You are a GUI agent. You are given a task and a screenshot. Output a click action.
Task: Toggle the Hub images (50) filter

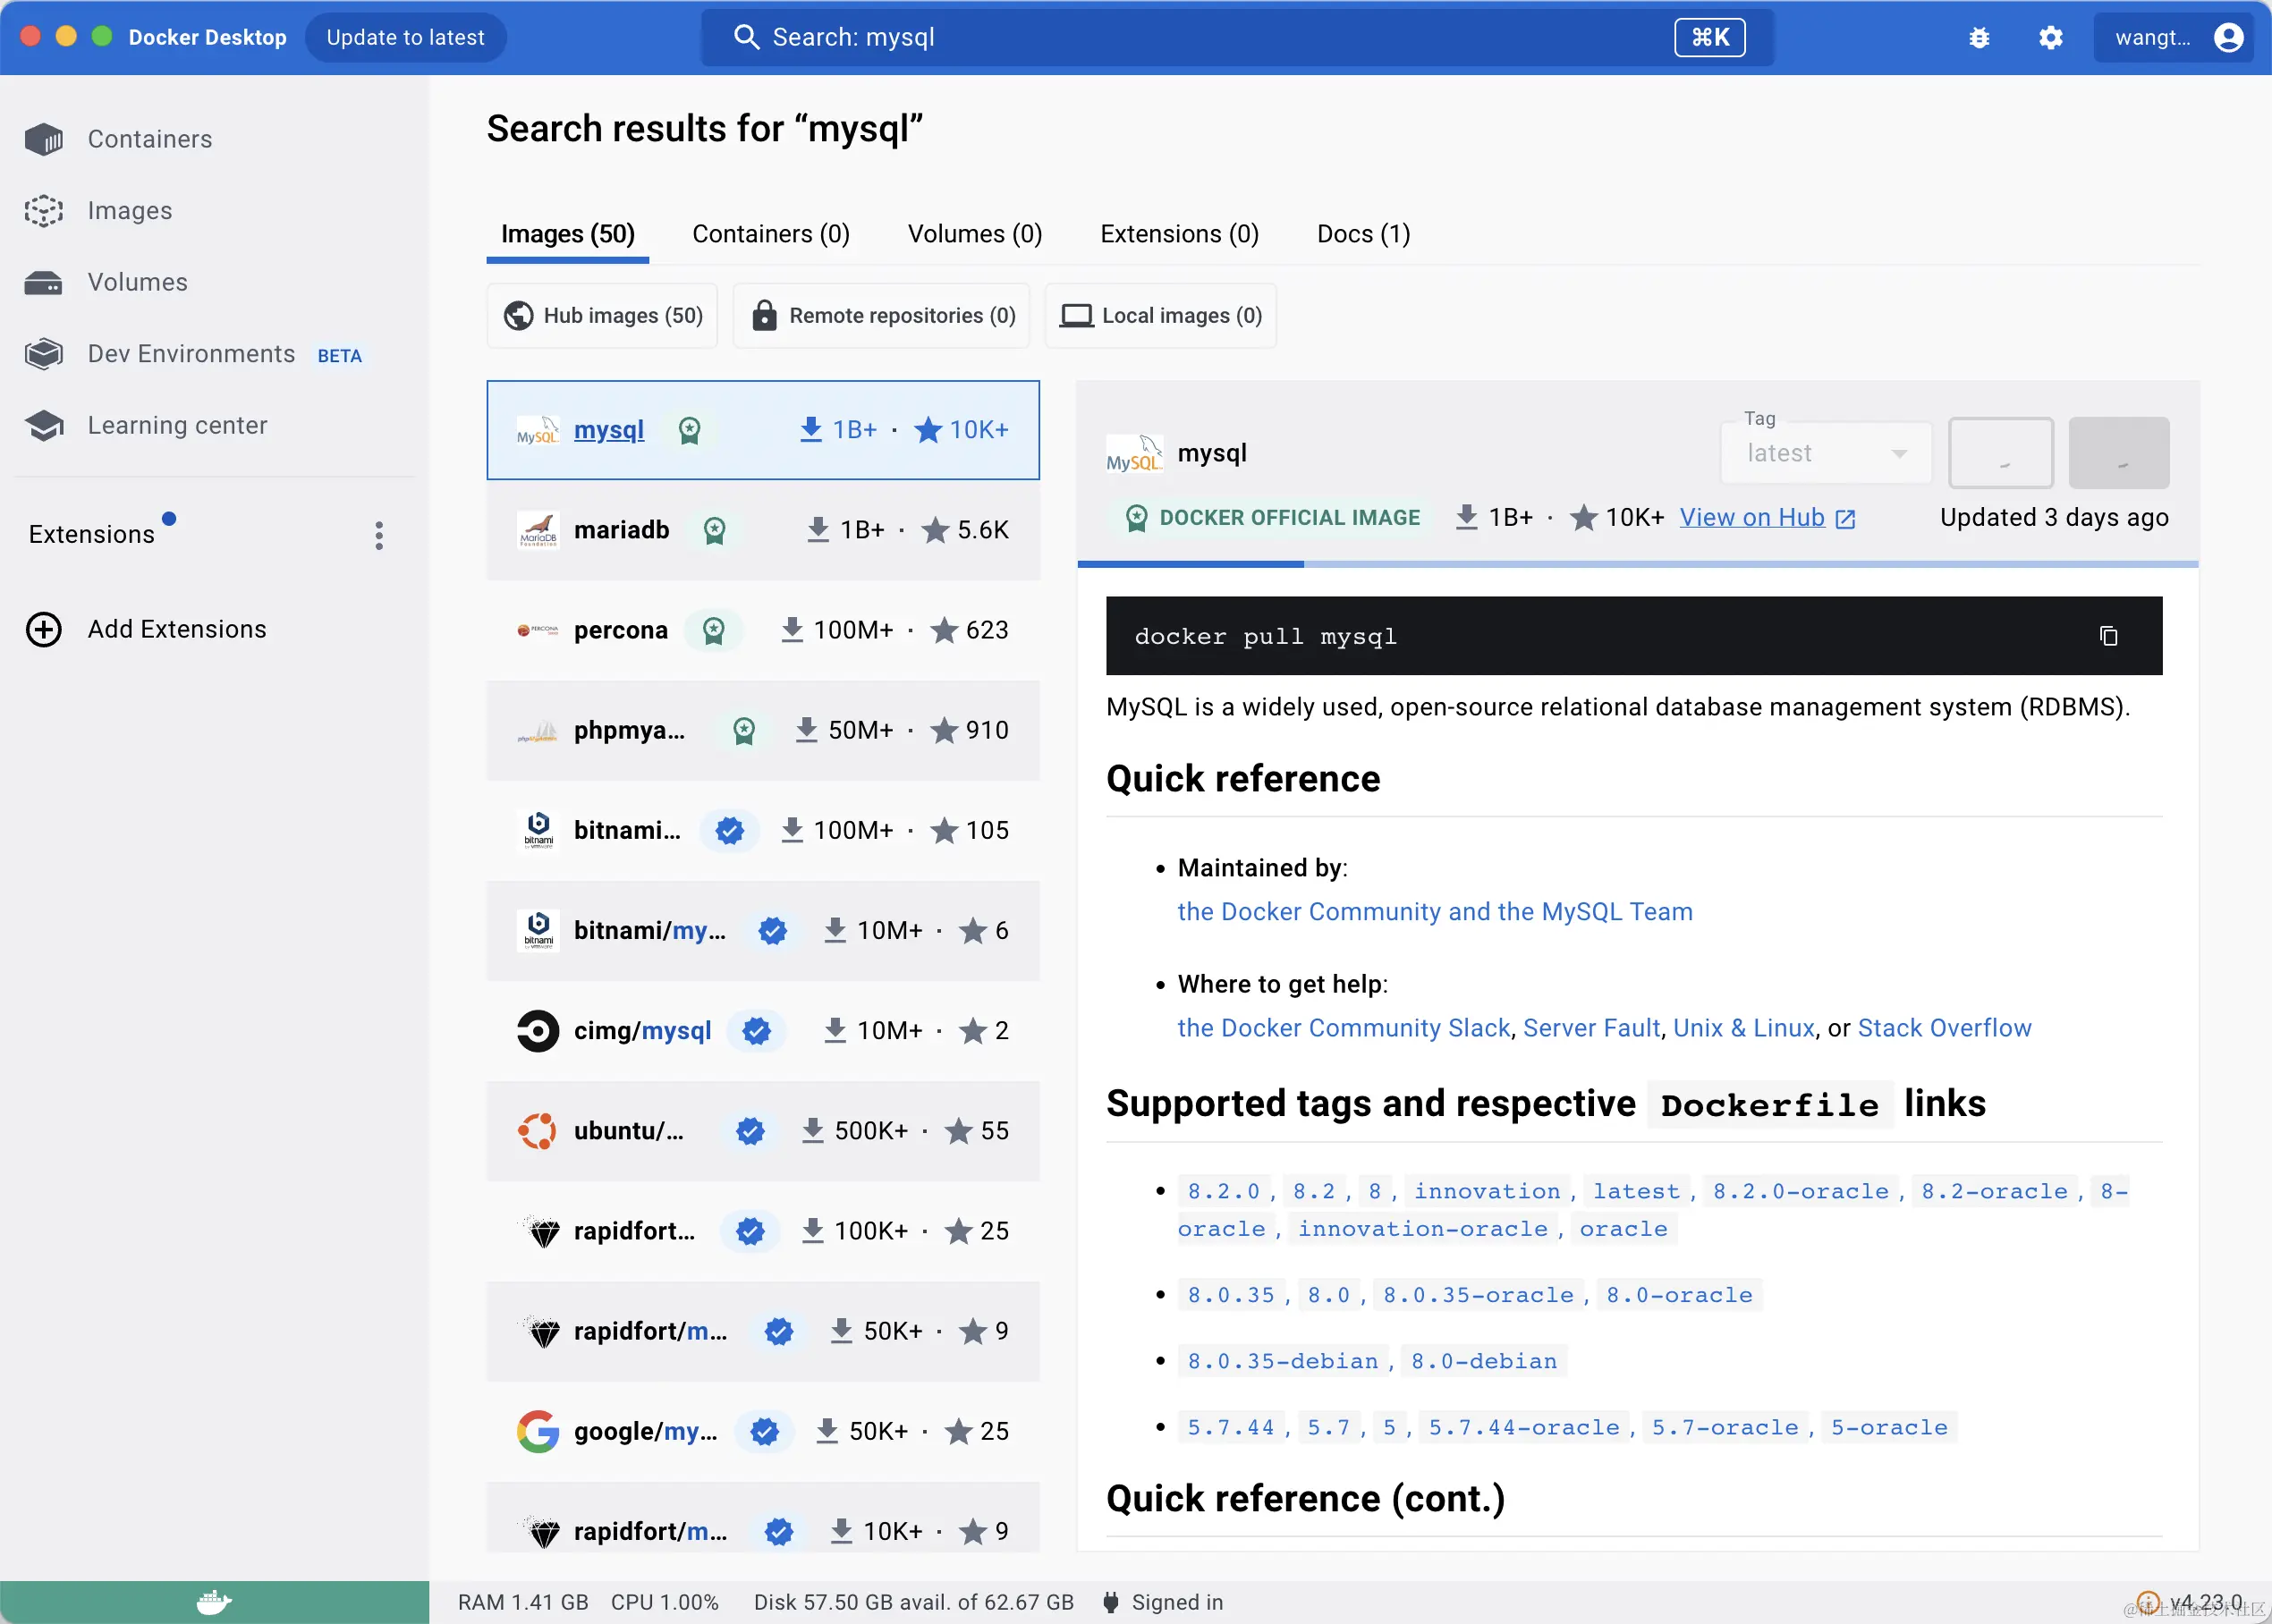(603, 316)
